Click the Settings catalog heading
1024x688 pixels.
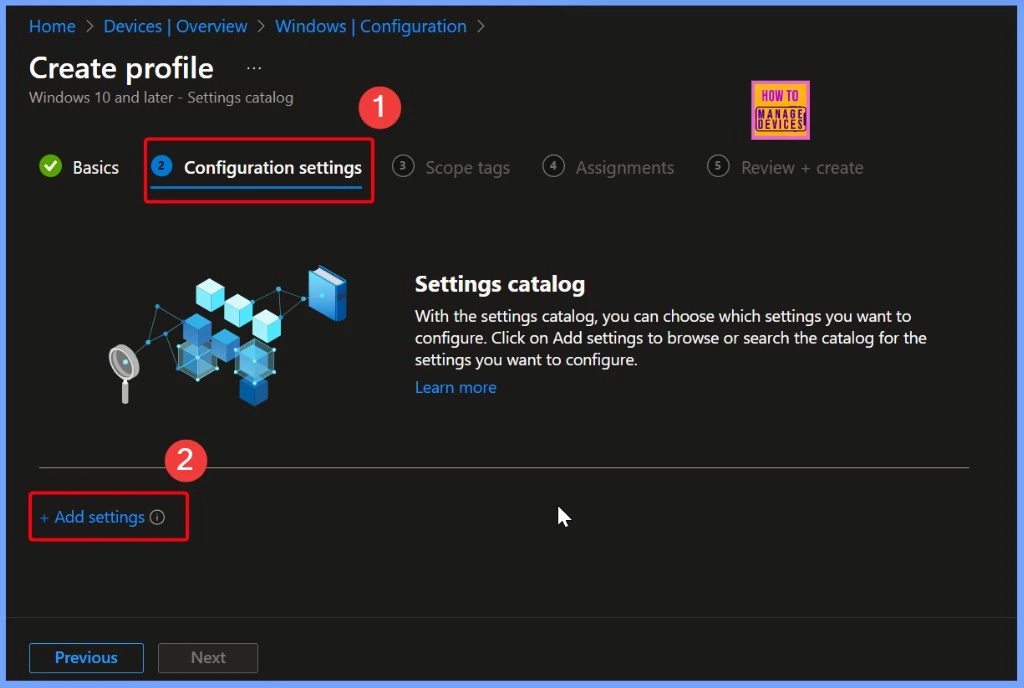tap(500, 284)
